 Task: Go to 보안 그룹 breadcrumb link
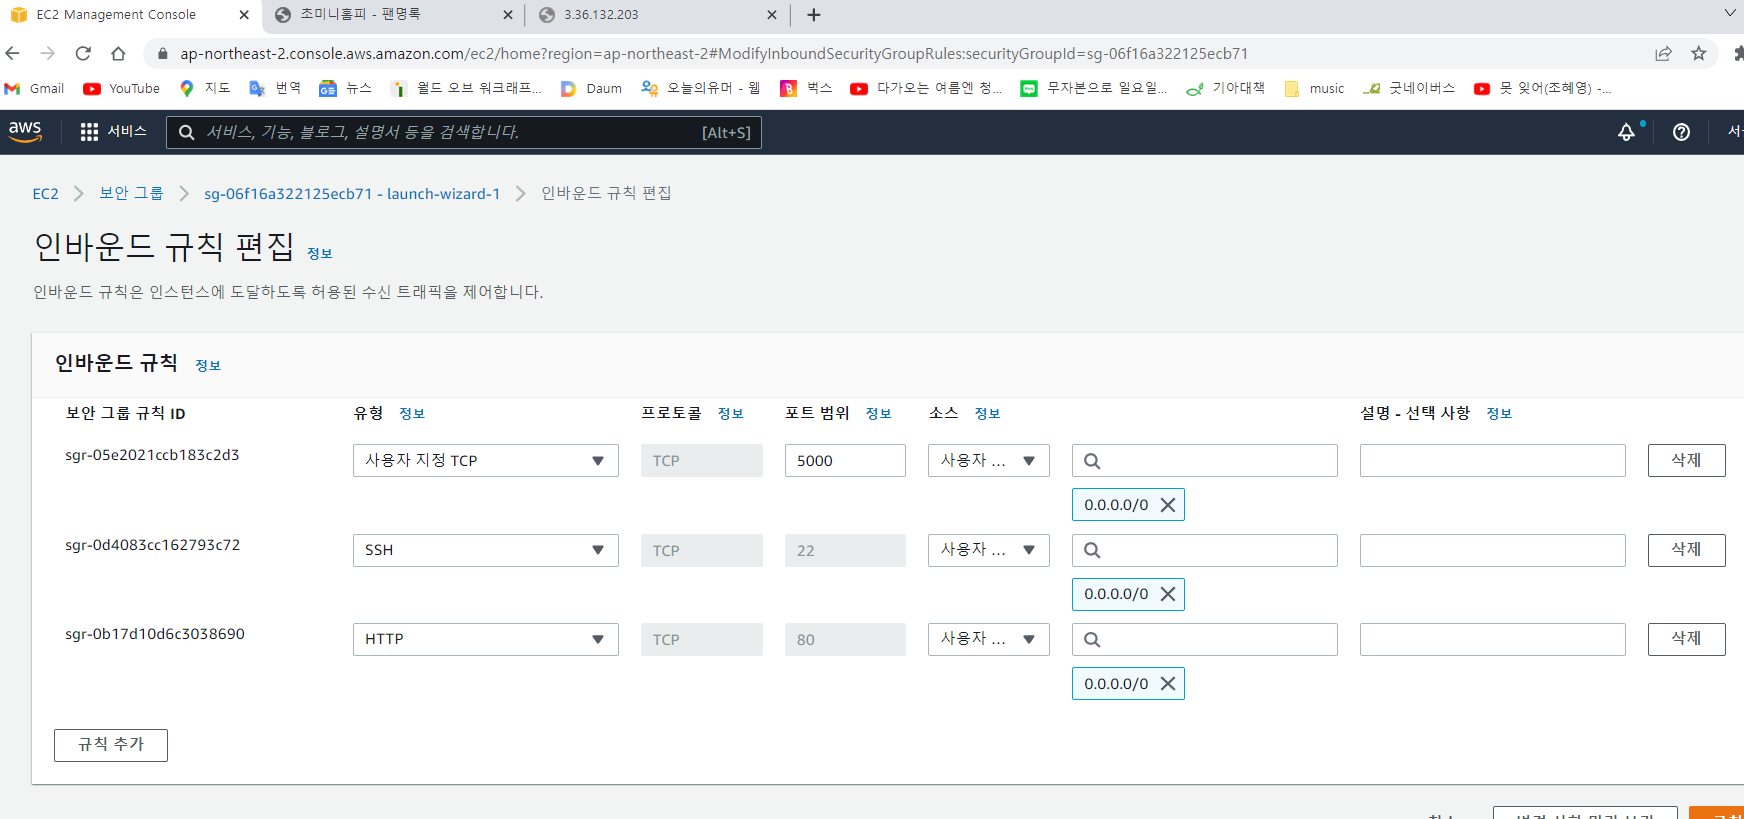[131, 193]
